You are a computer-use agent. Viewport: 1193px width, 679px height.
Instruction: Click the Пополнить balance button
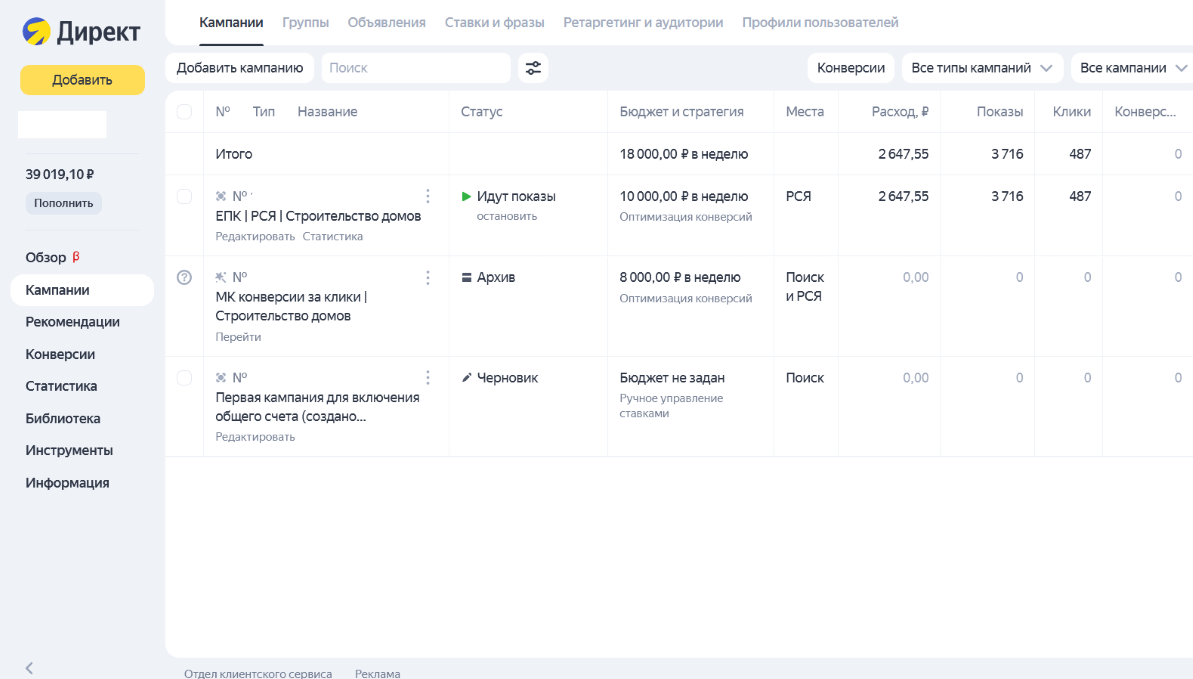click(64, 203)
